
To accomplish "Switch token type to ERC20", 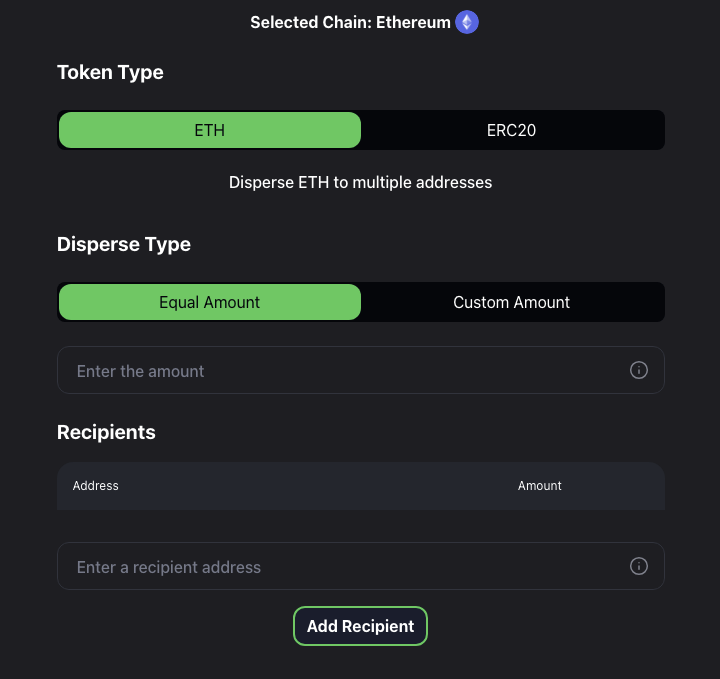I will (x=512, y=130).
